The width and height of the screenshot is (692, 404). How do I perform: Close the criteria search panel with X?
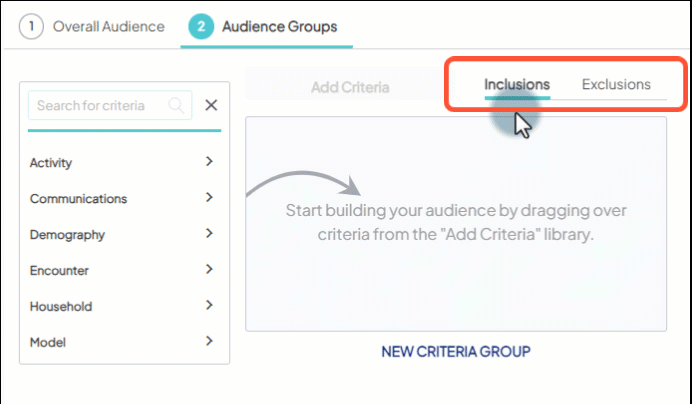pyautogui.click(x=211, y=105)
